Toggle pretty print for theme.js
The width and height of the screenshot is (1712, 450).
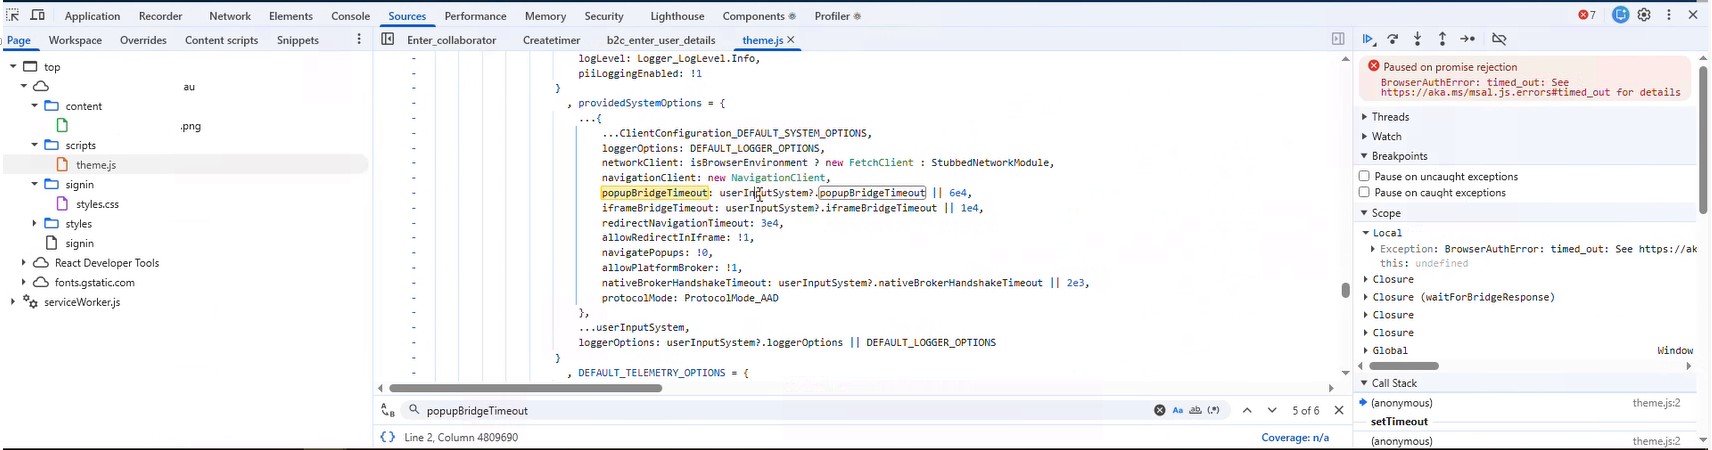pyautogui.click(x=388, y=437)
